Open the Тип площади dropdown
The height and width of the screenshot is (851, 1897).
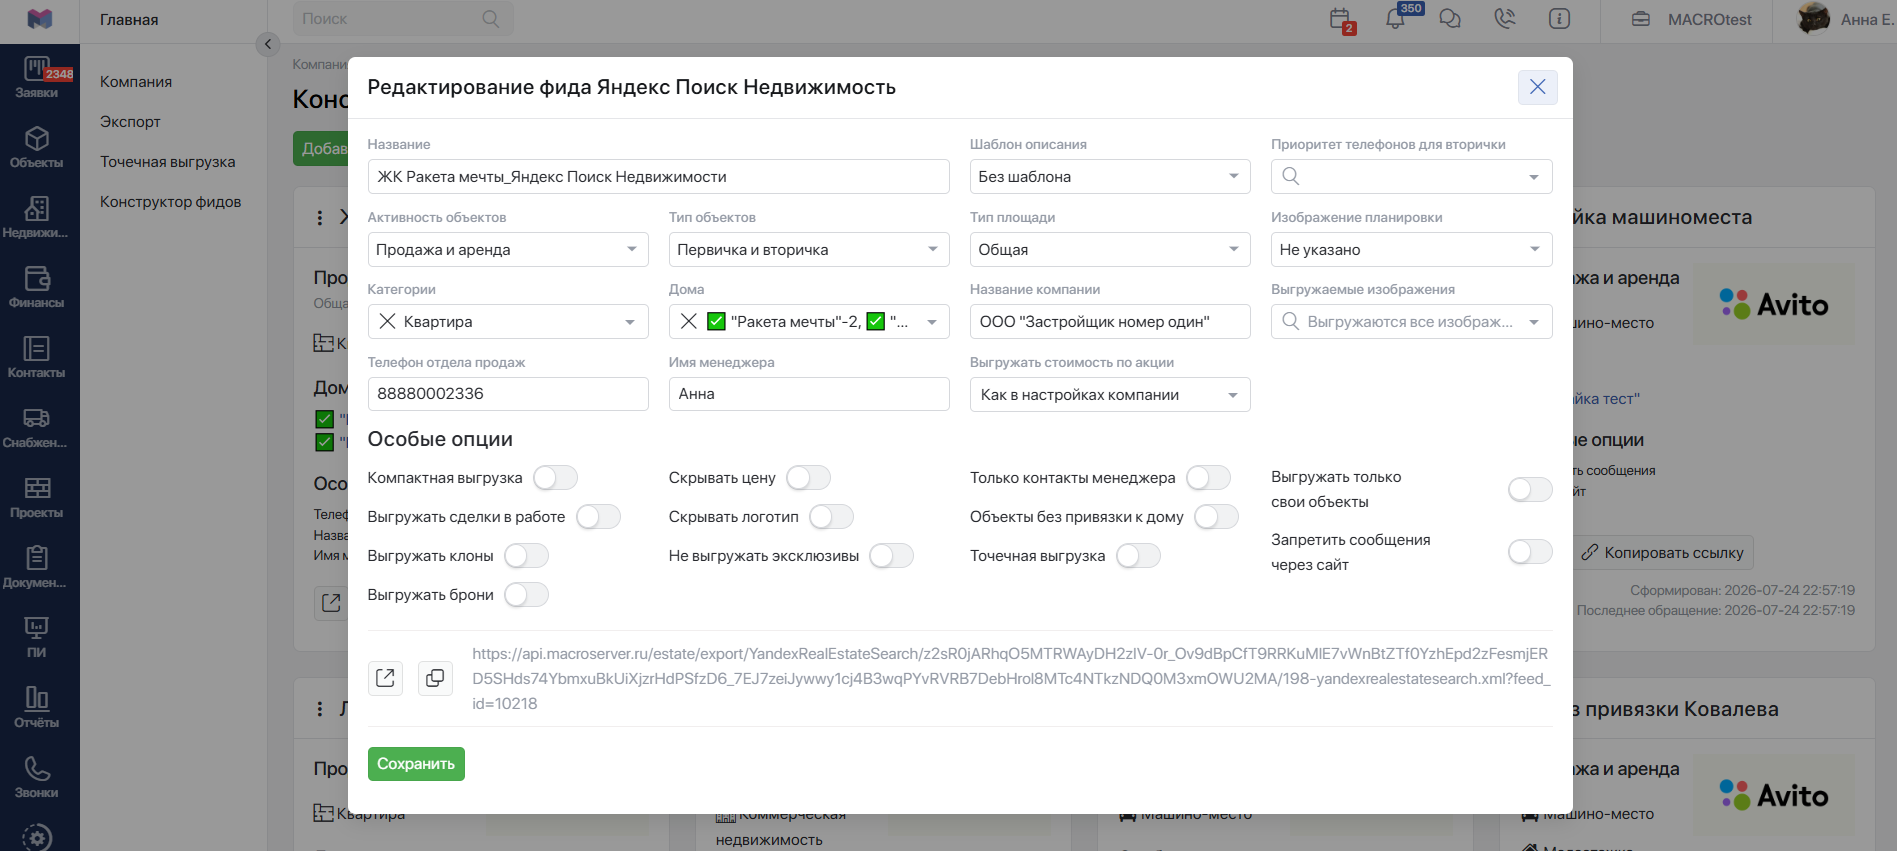pos(1110,250)
